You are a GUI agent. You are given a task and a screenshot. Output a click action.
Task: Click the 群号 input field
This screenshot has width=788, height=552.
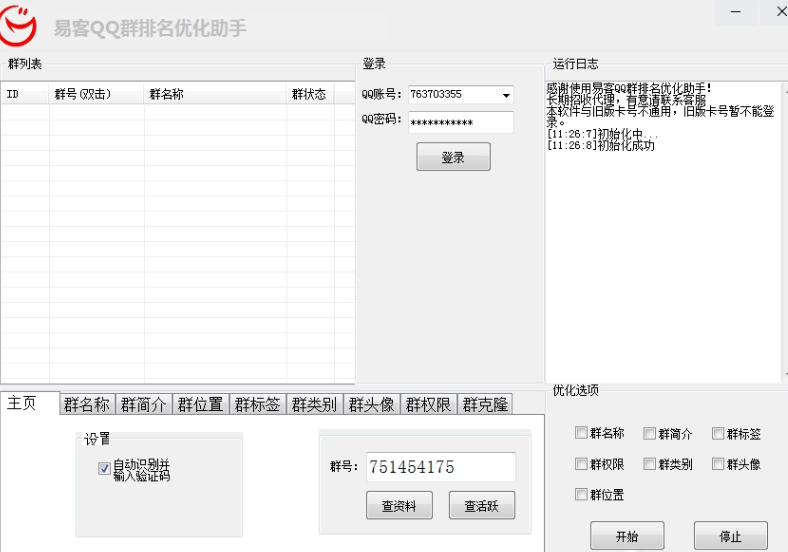[441, 467]
